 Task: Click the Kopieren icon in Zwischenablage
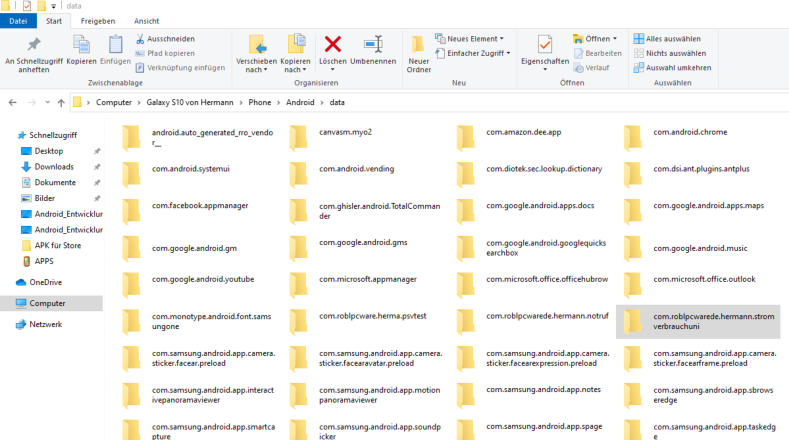81,45
